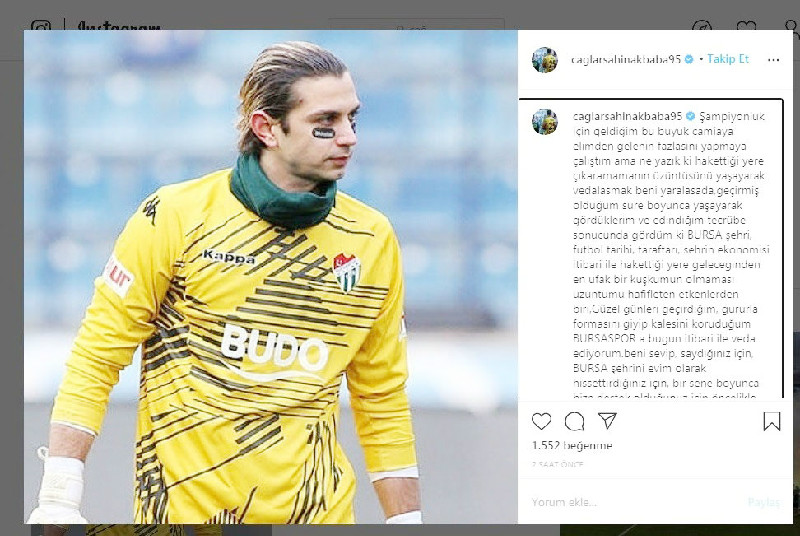The width and height of the screenshot is (800, 536).
Task: Follow account with Takip Et
Action: point(728,59)
